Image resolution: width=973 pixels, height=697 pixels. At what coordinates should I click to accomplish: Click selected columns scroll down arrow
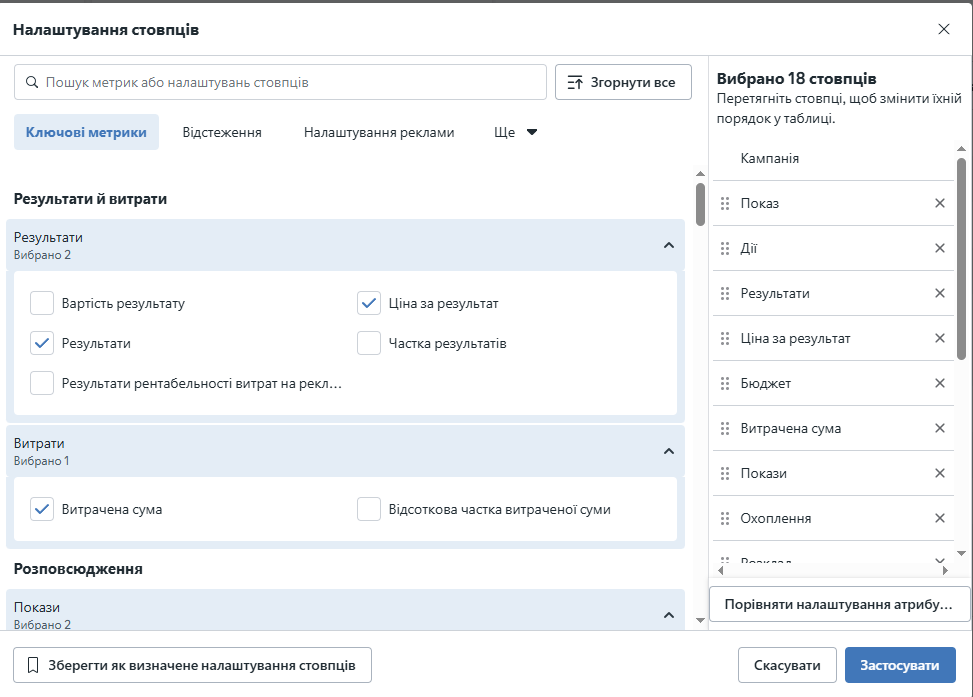(x=961, y=553)
